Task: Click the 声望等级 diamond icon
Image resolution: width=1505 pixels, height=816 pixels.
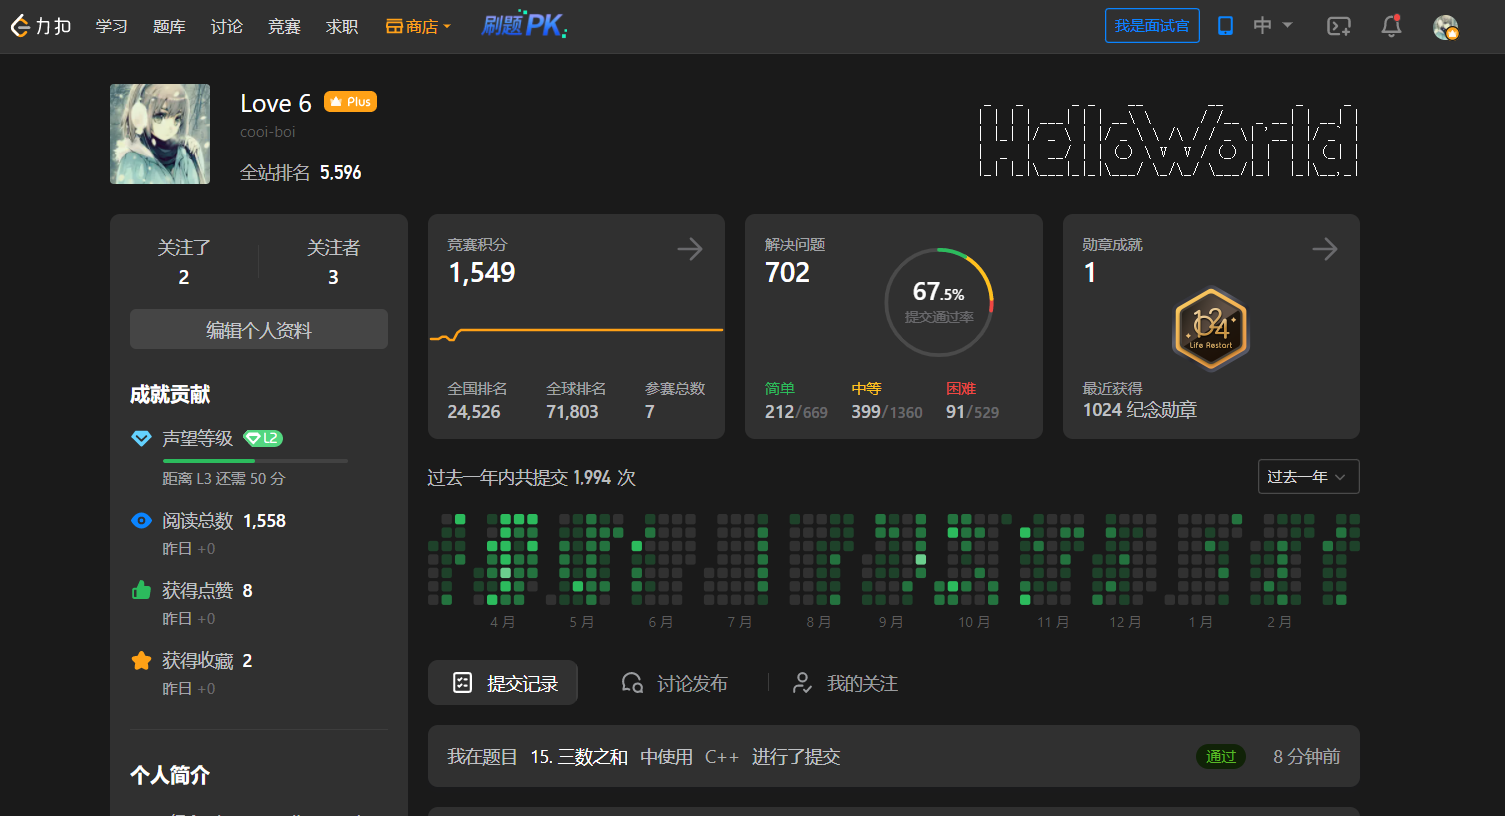Action: click(141, 438)
